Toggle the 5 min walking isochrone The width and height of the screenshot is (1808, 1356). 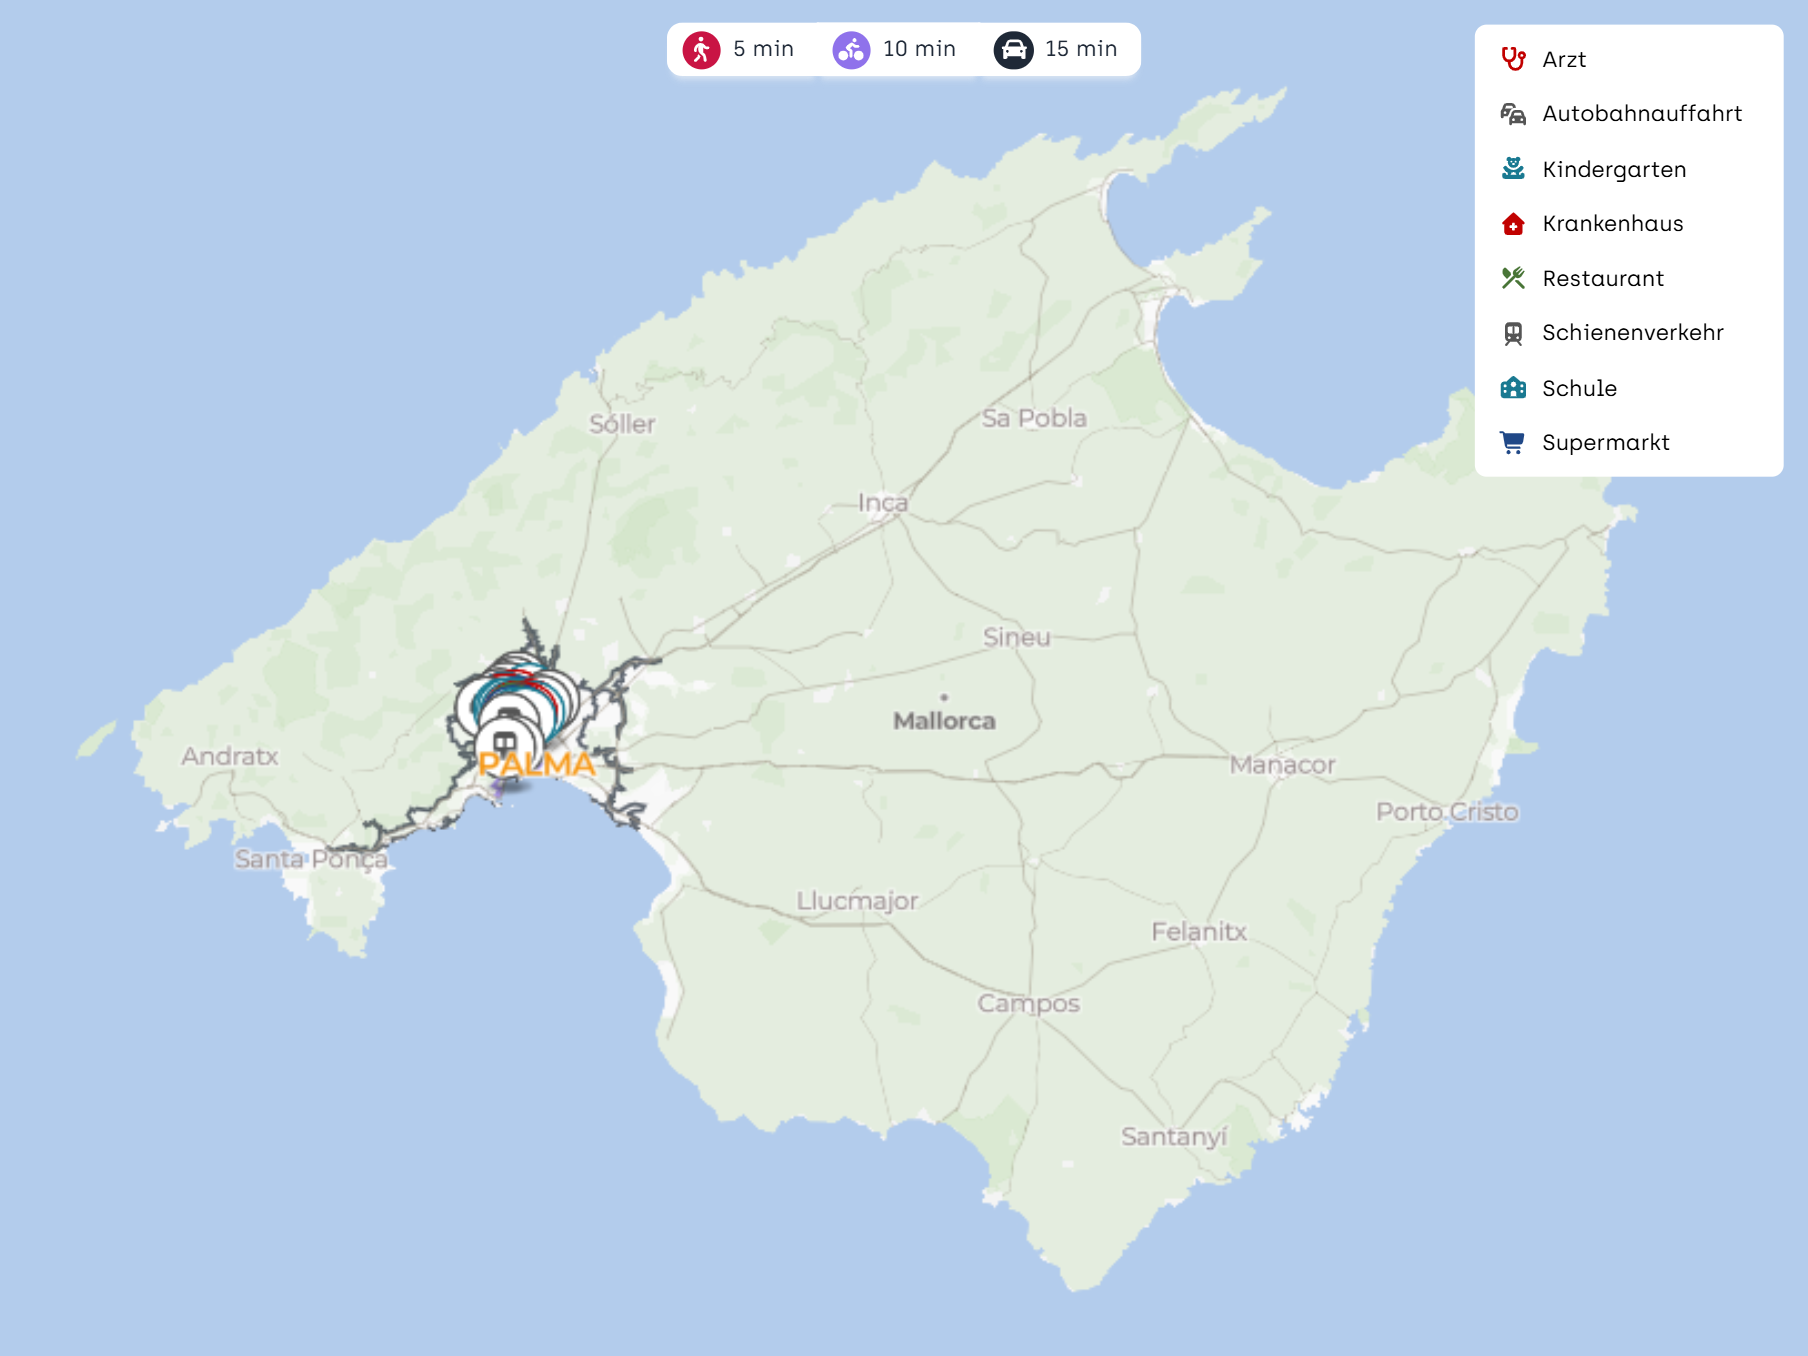pyautogui.click(x=740, y=49)
